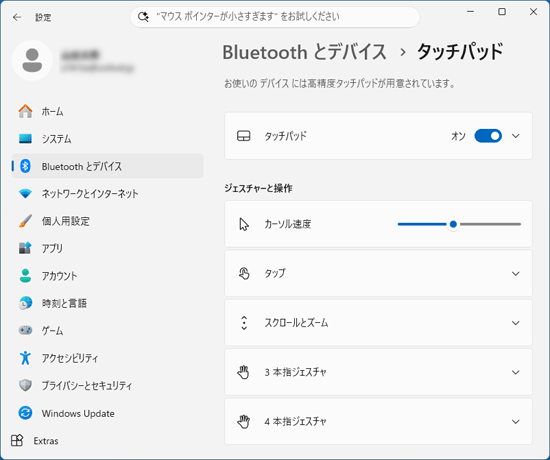Click the Network Wi-Fi icon

pyautogui.click(x=25, y=193)
